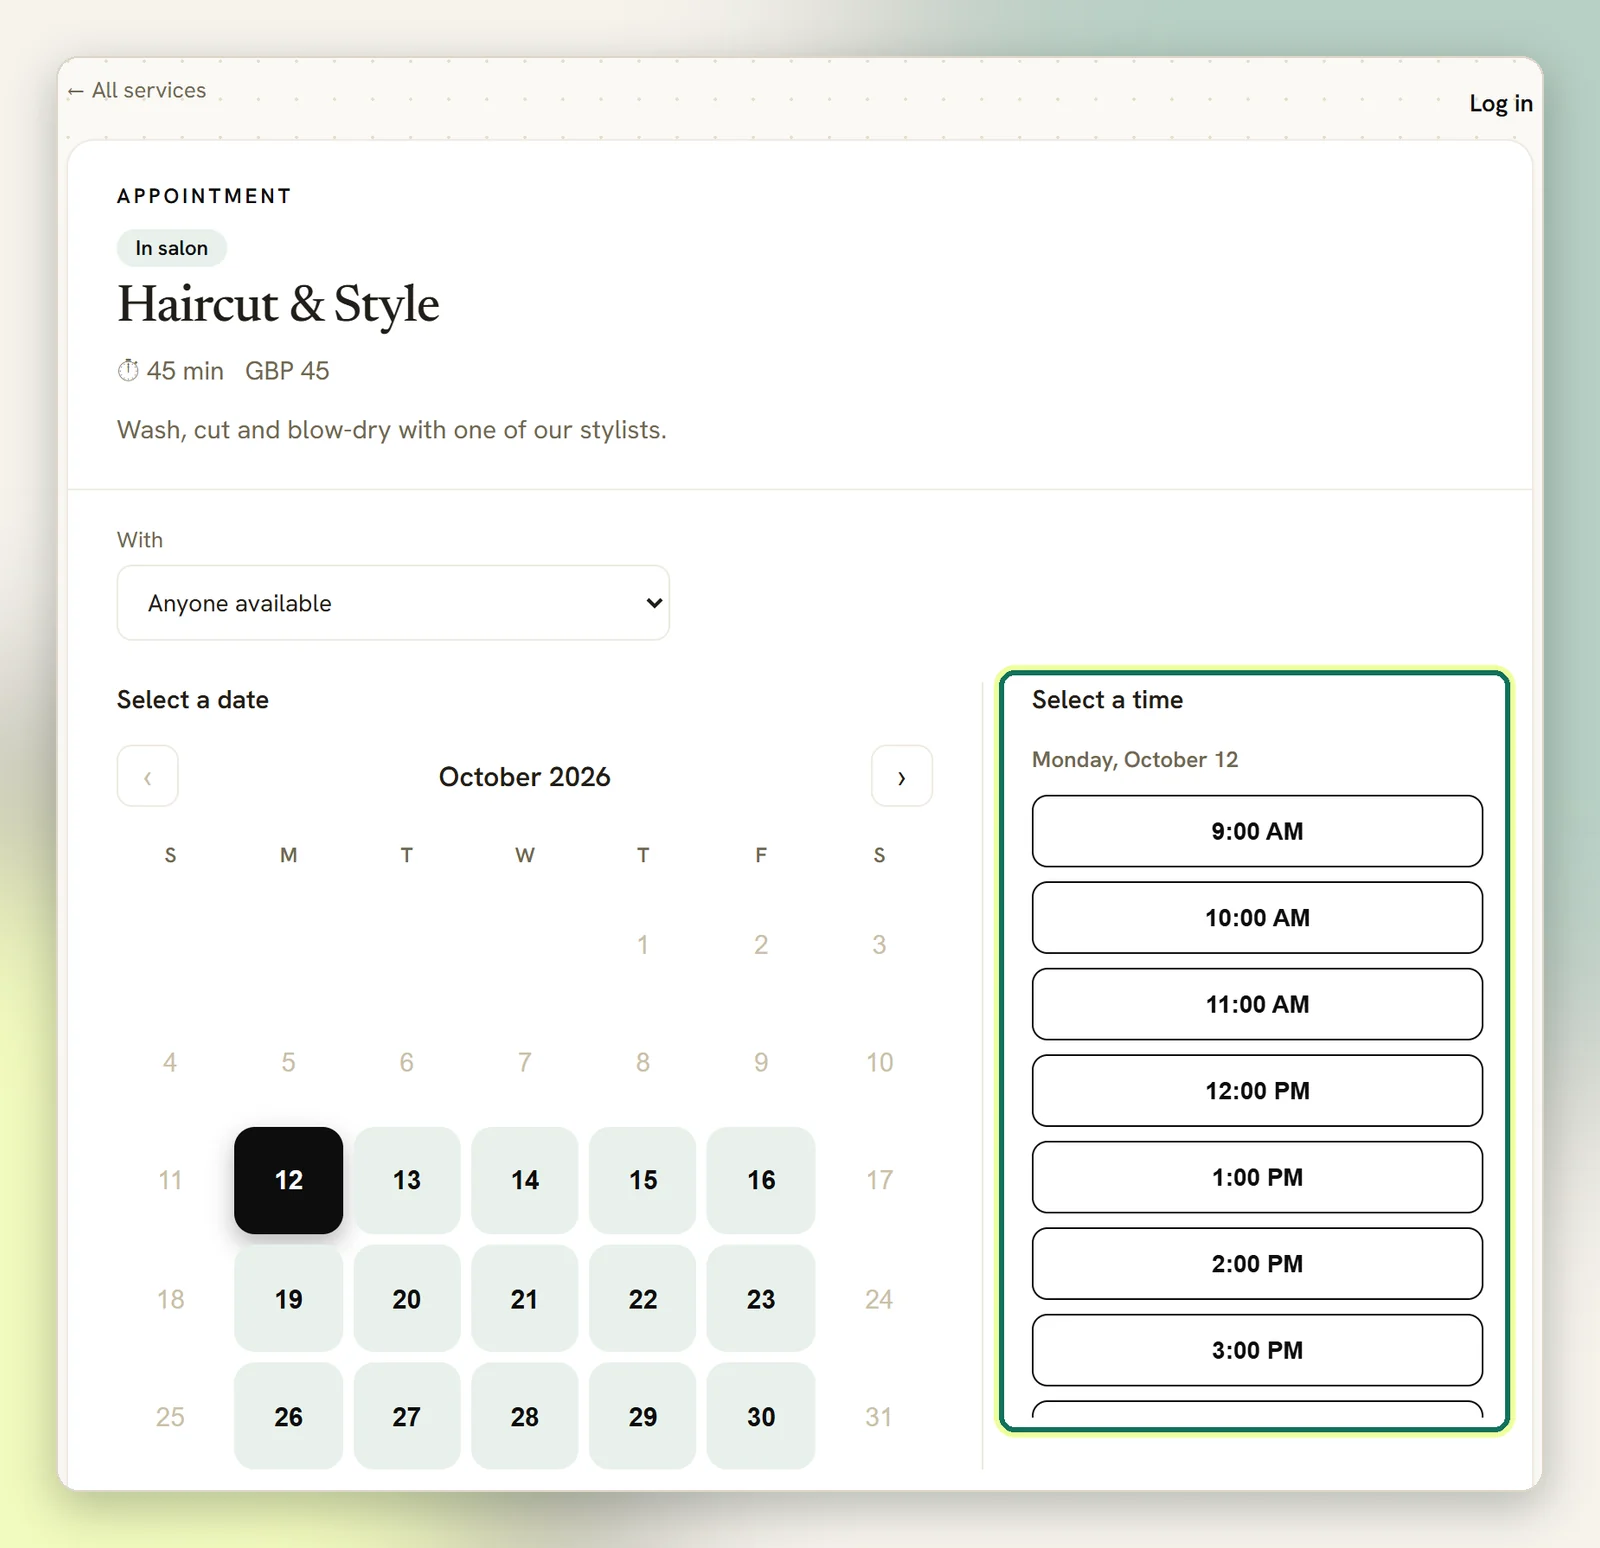The height and width of the screenshot is (1548, 1600).
Task: Click the '45 min' duration text
Action: tap(185, 371)
